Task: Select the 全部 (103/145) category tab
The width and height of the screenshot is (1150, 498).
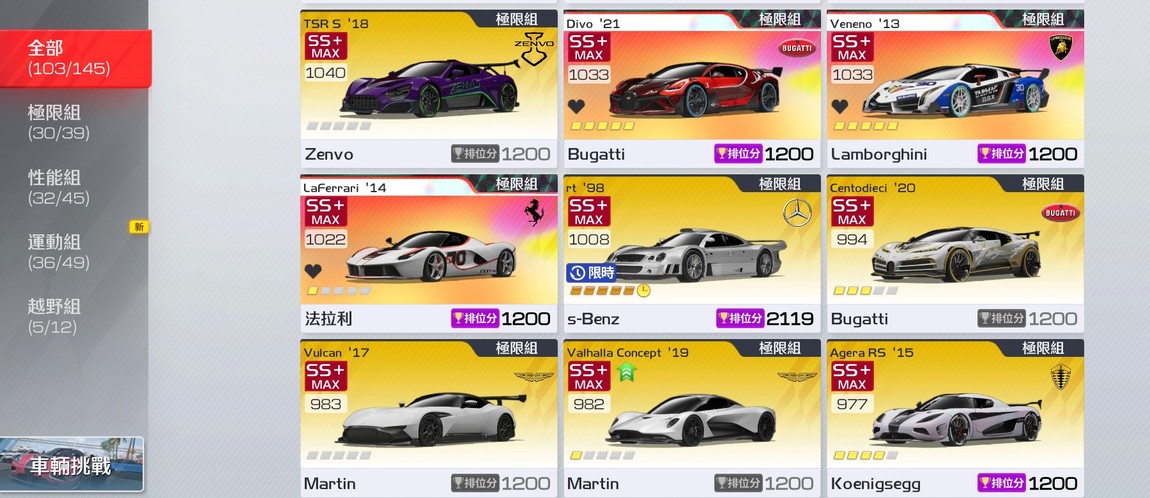Action: click(x=76, y=59)
